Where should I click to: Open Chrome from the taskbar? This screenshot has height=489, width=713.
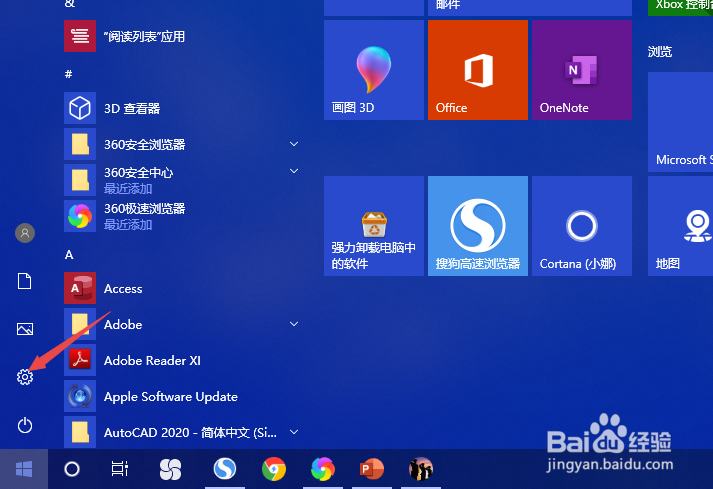274,469
